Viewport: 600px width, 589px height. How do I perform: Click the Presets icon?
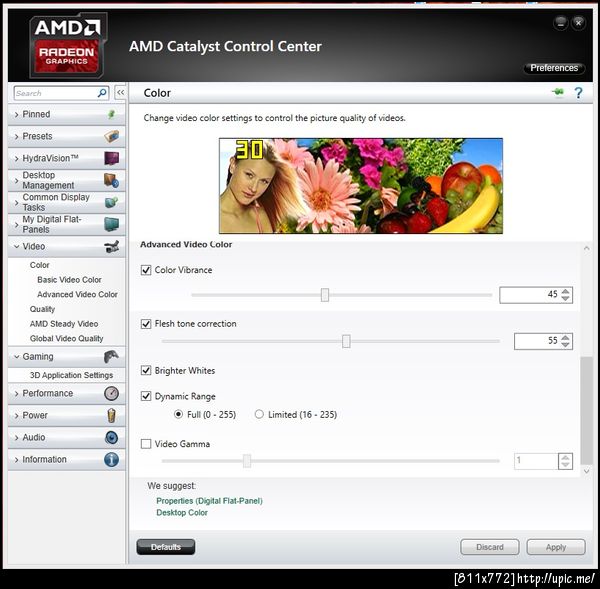point(112,136)
